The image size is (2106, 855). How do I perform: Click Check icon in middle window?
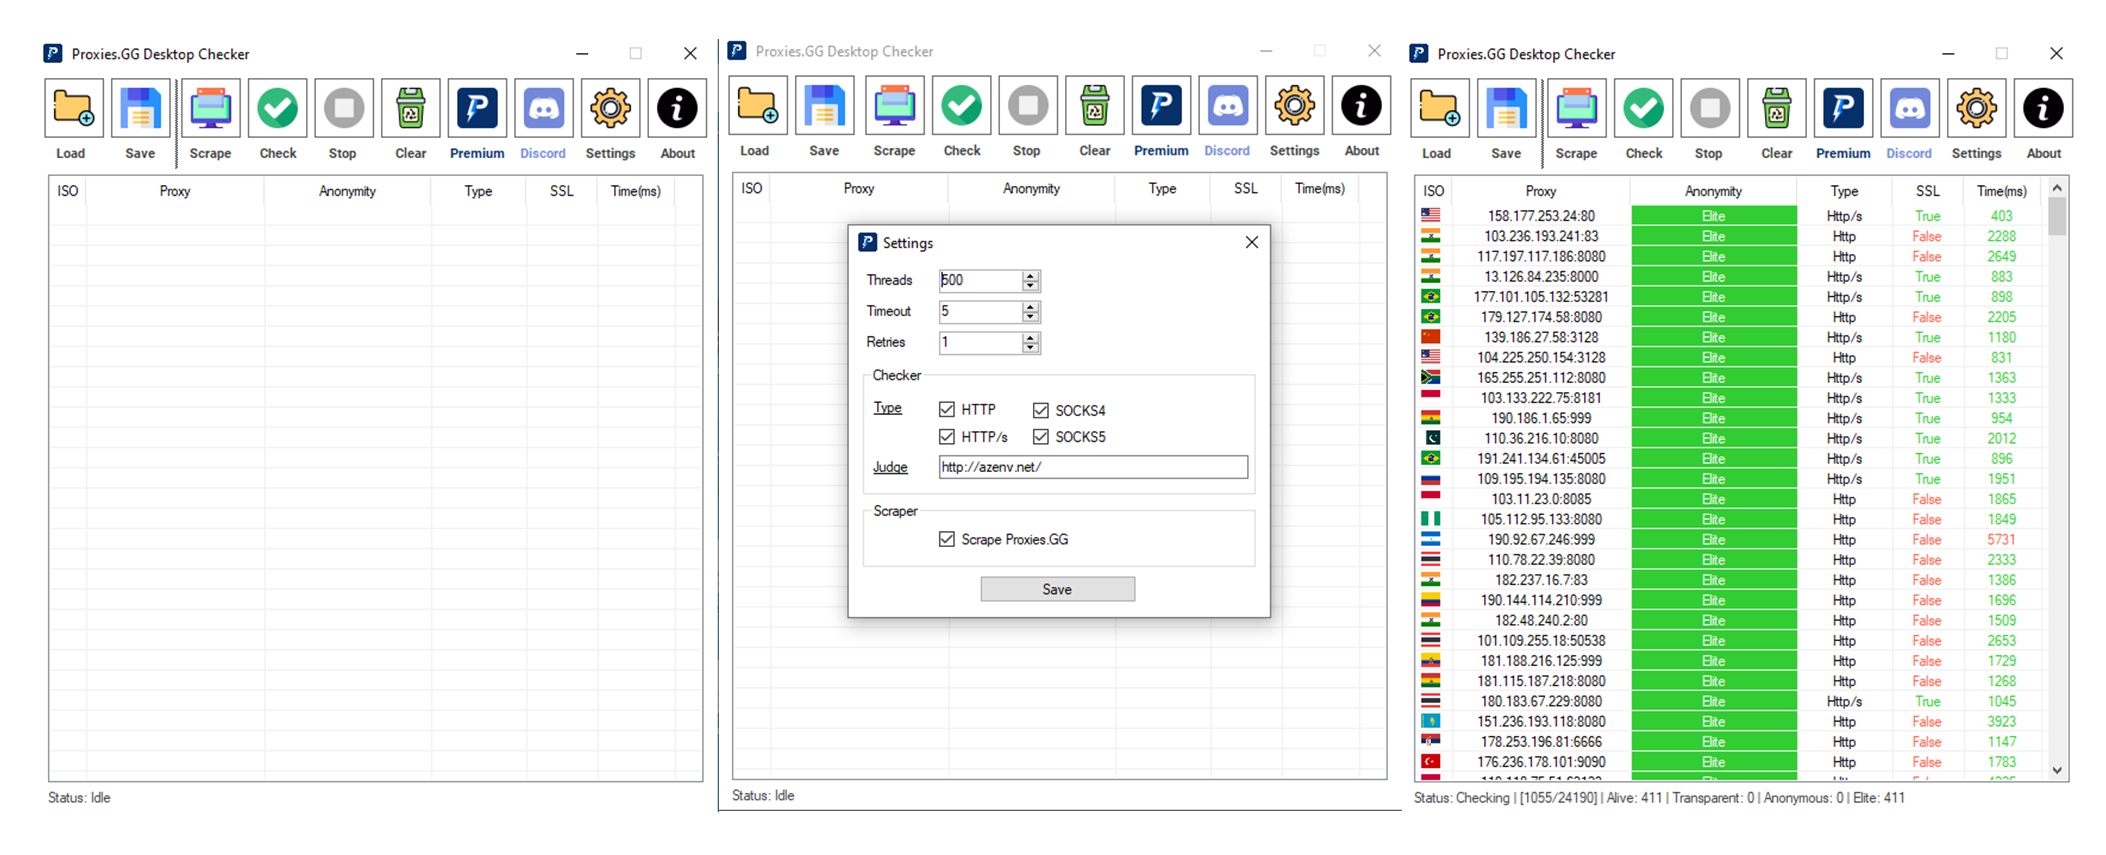pyautogui.click(x=962, y=105)
